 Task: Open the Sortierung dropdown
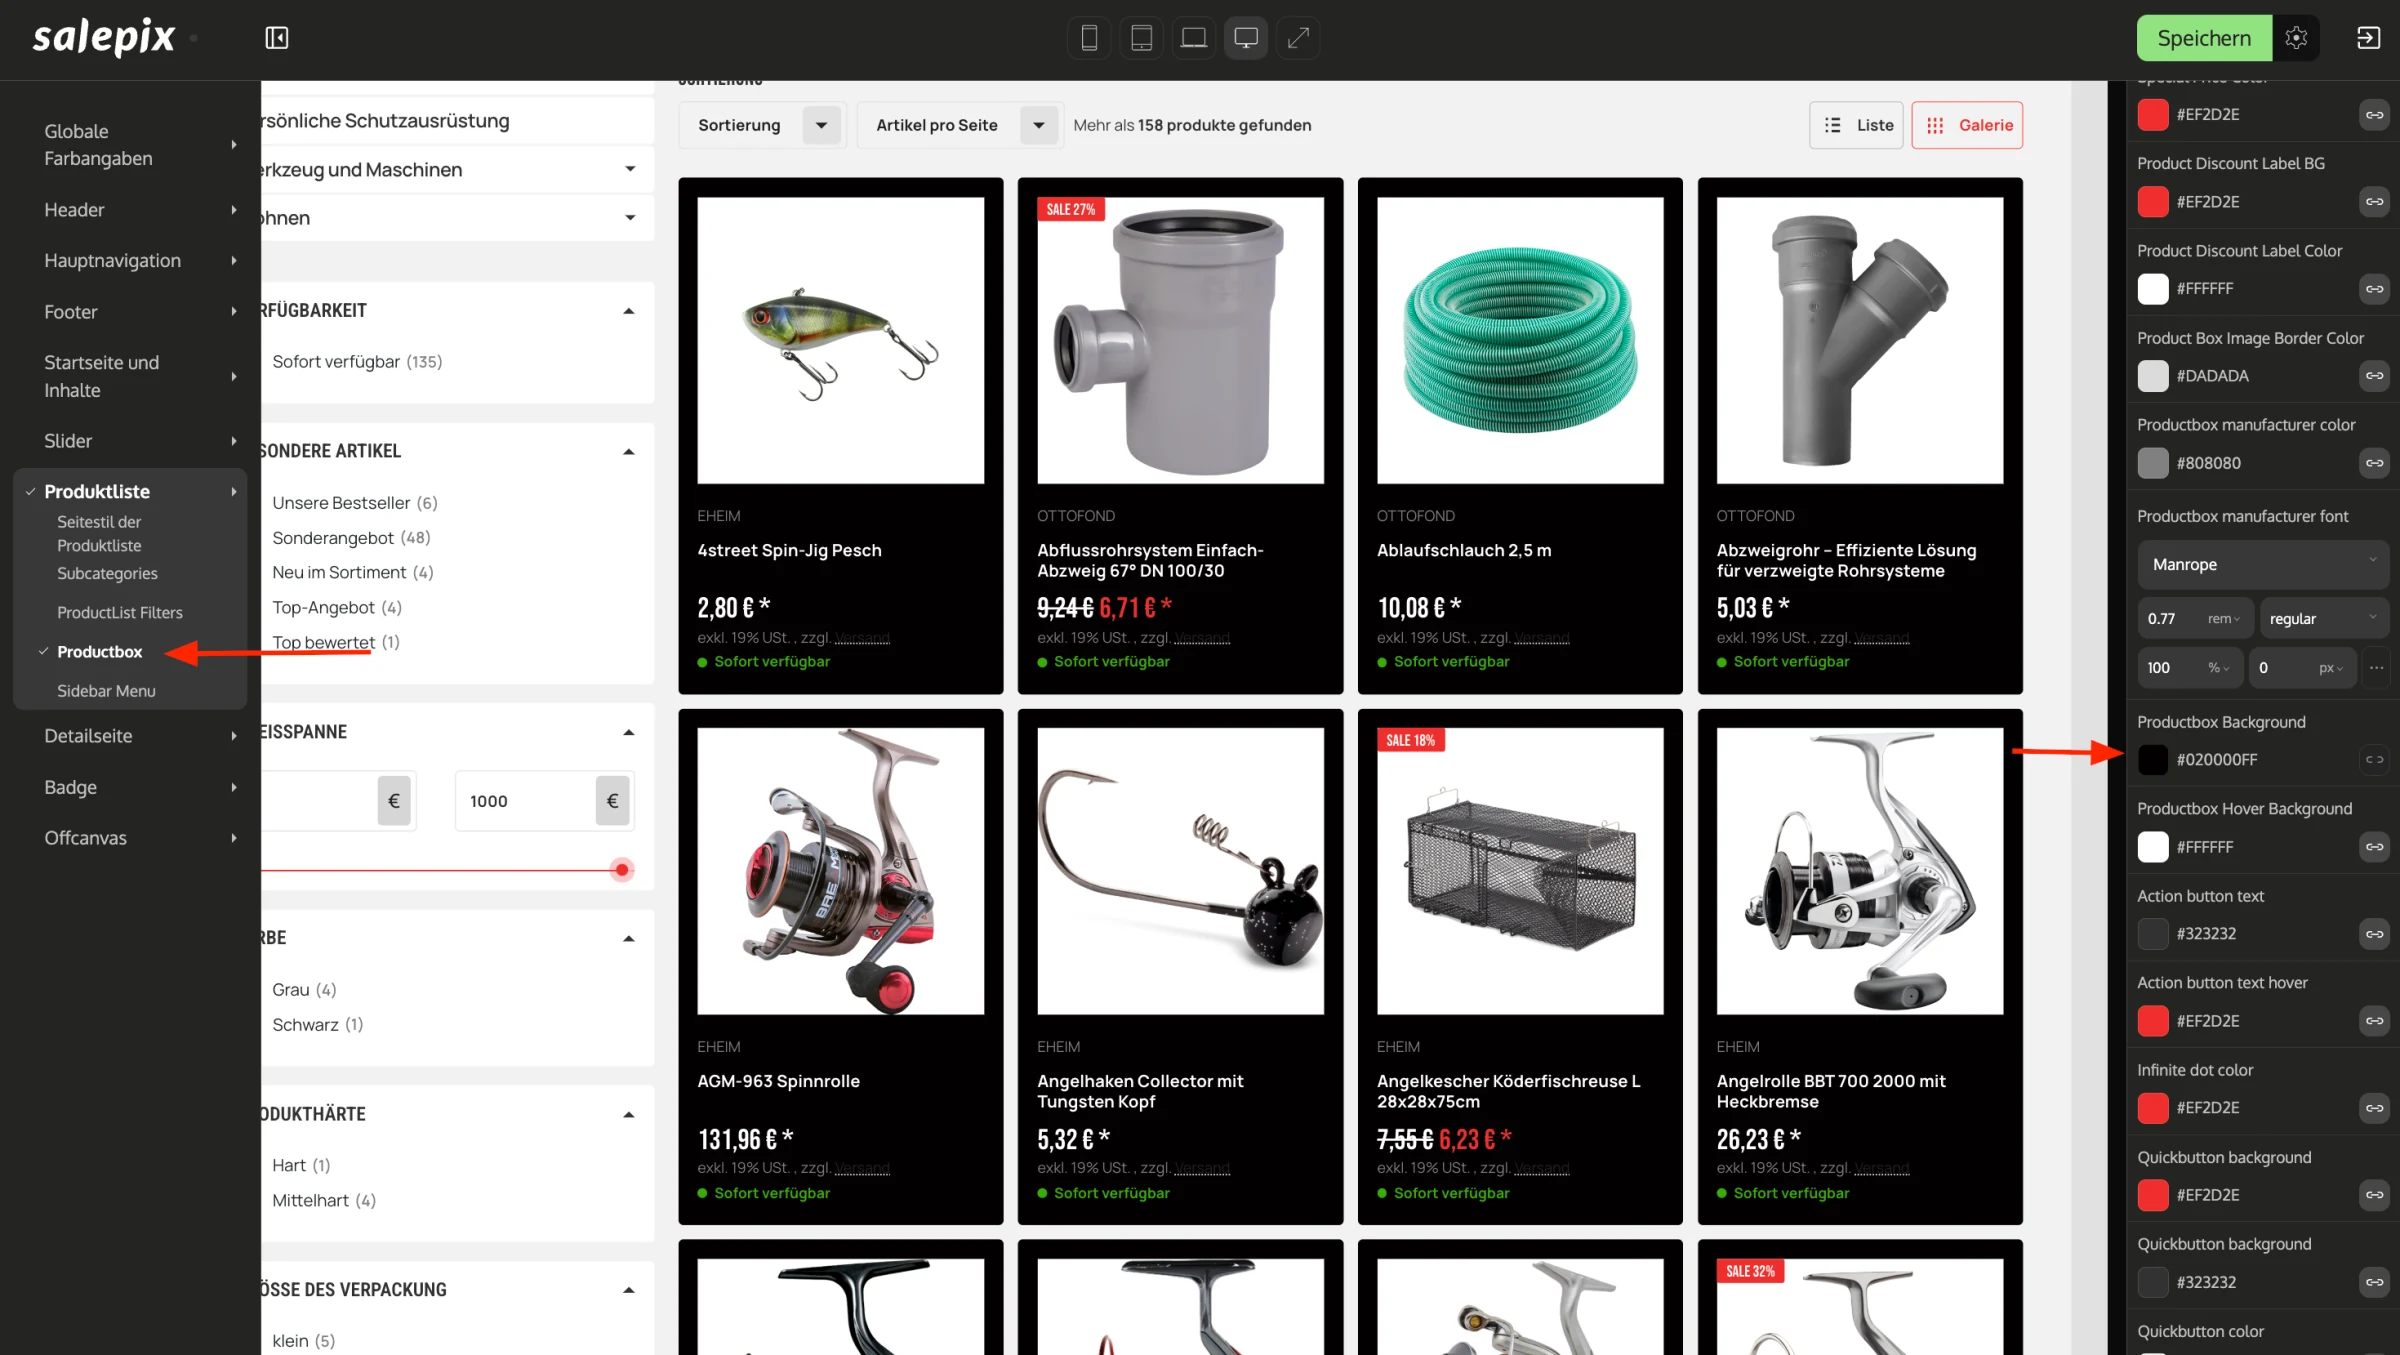[x=761, y=125]
